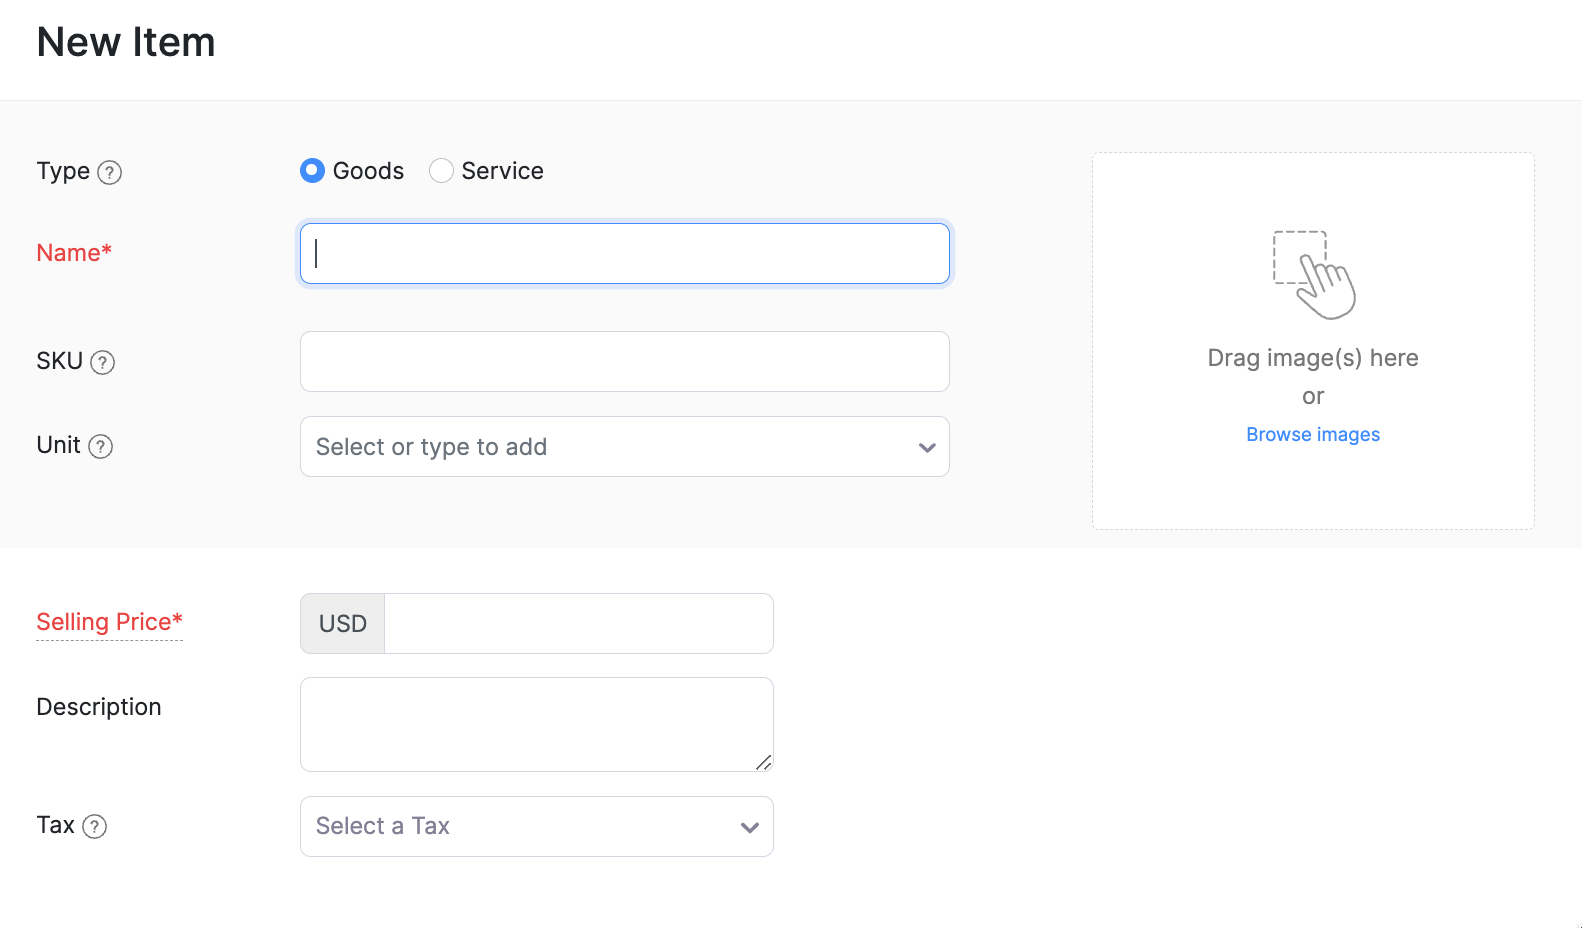Click the Selling Price amount field
Viewport: 1582px width, 928px height.
coord(578,624)
